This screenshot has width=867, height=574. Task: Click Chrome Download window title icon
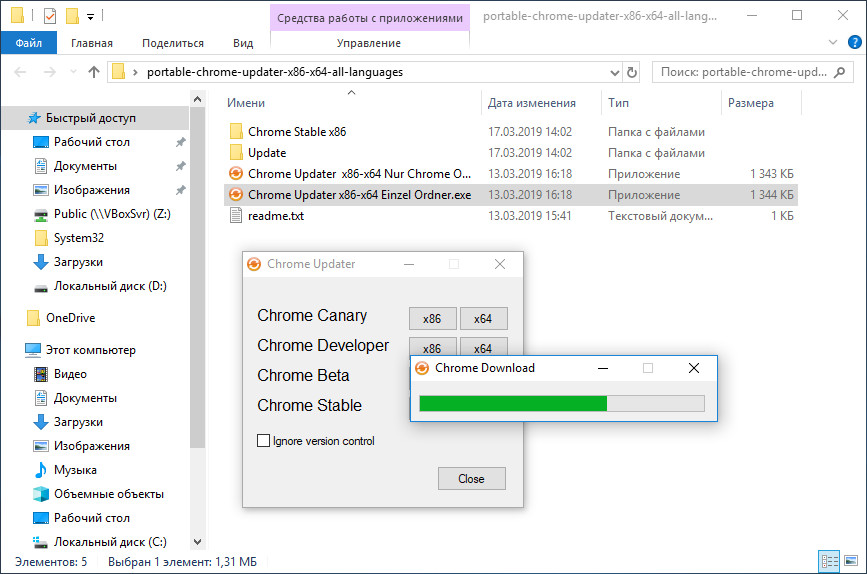coord(422,368)
